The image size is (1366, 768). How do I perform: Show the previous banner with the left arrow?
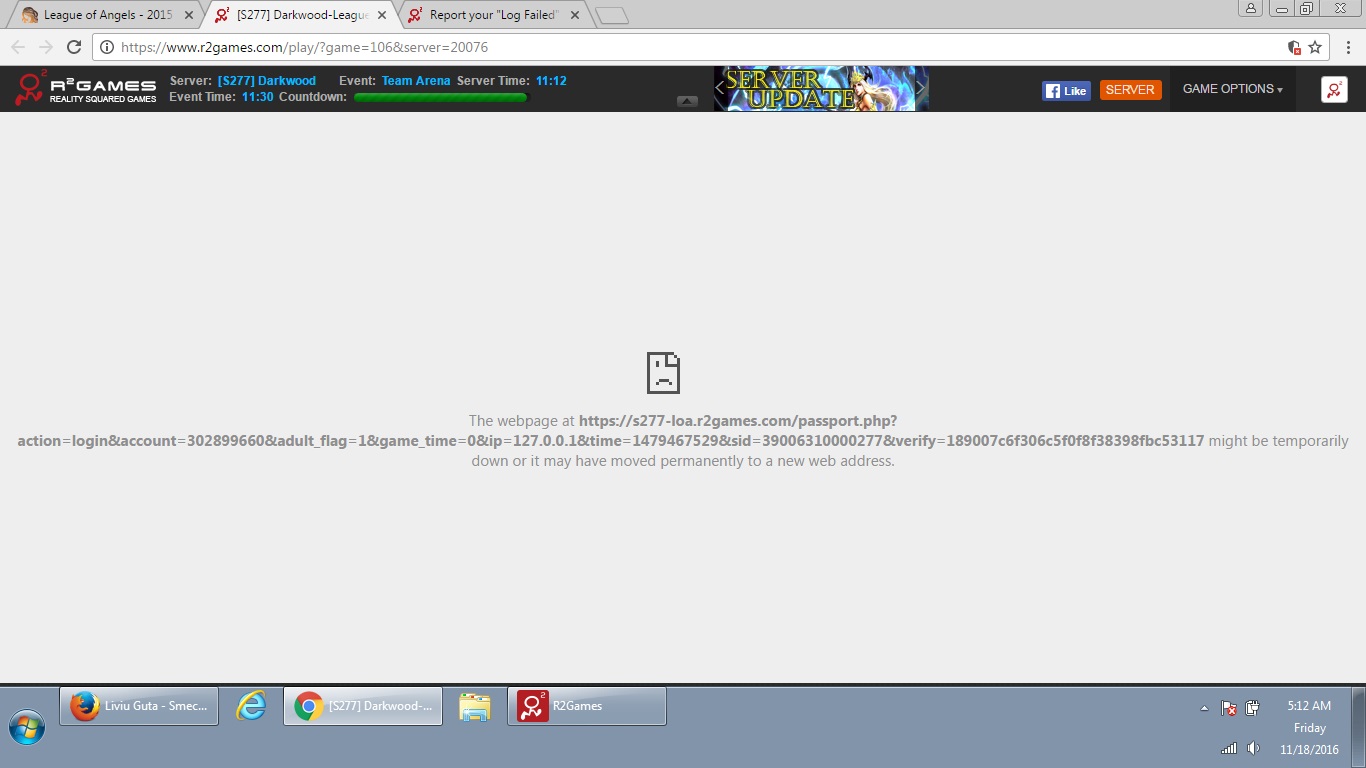coord(720,89)
